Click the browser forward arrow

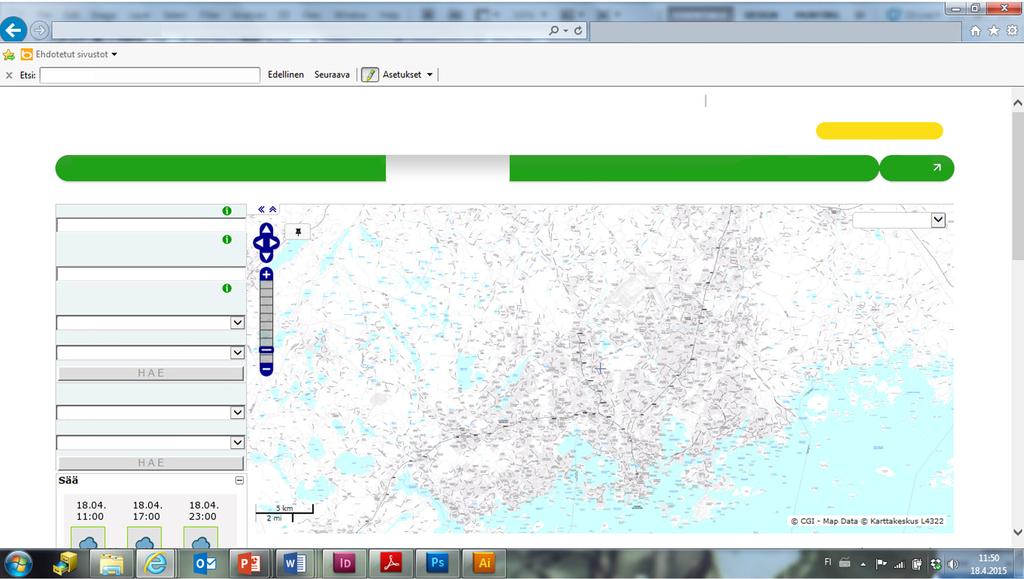coord(39,30)
